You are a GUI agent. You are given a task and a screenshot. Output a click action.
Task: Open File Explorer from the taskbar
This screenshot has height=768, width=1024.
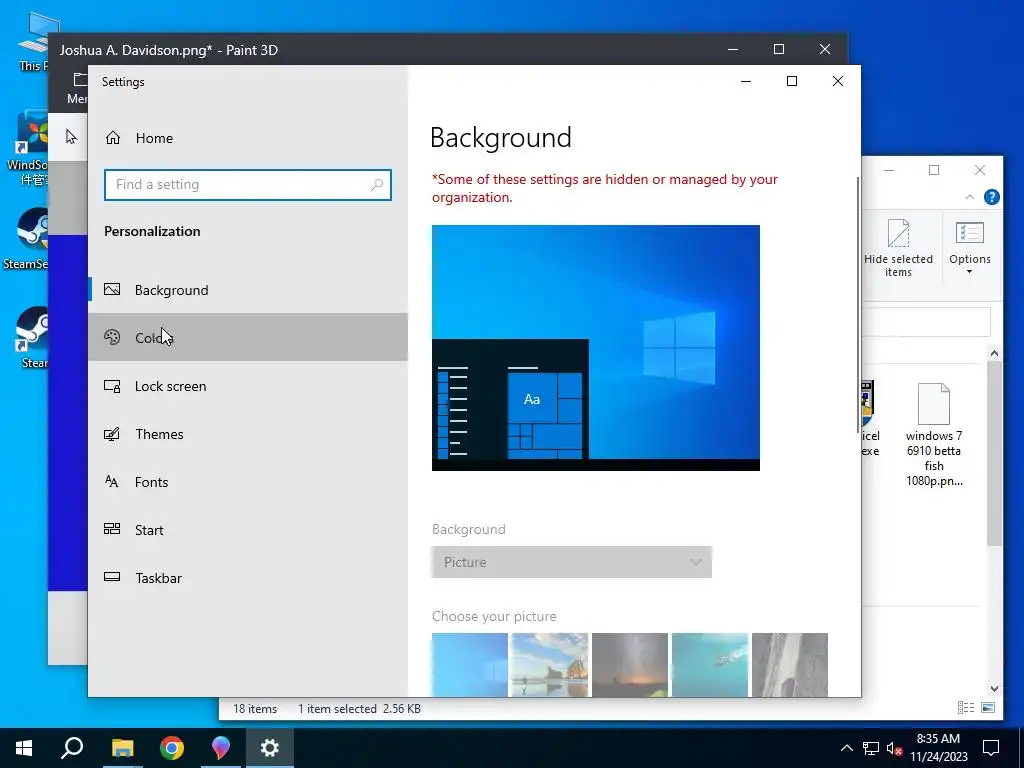[122, 748]
